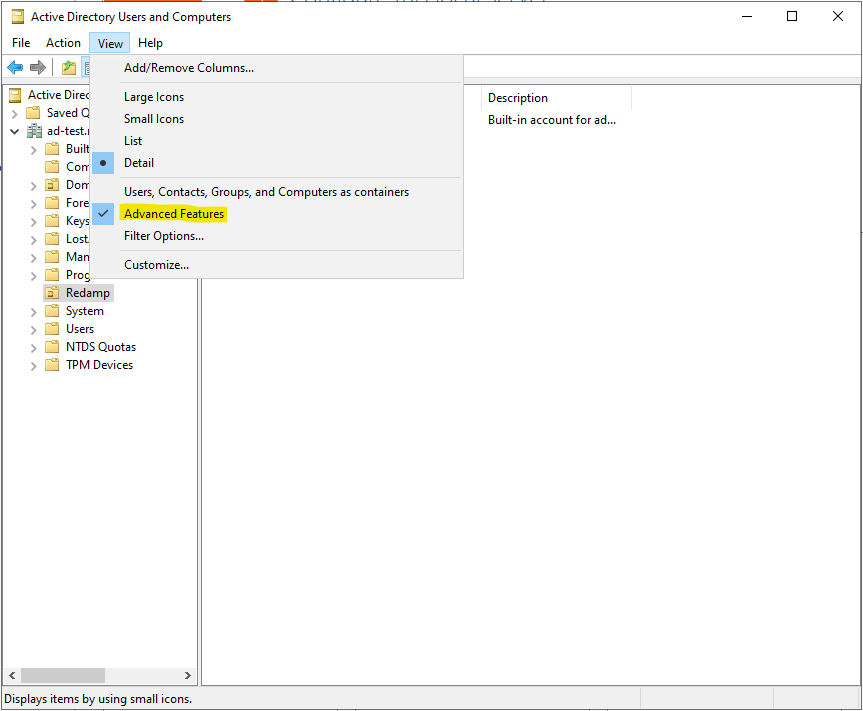Image resolution: width=863 pixels, height=711 pixels.
Task: Collapse the ad-test domain node
Action: click(x=15, y=131)
